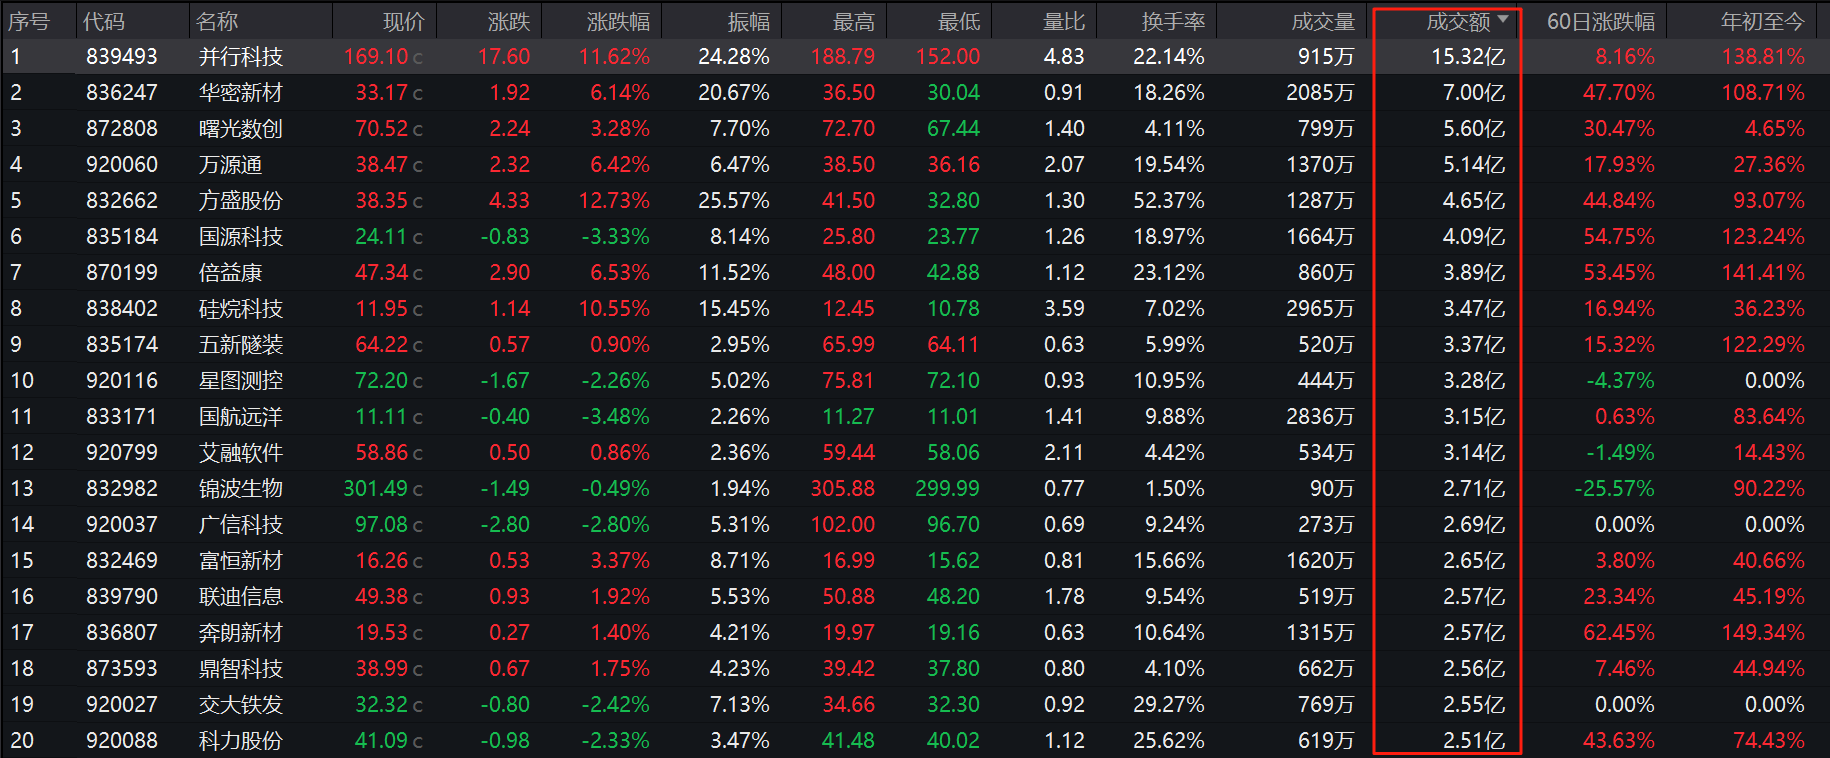
Task: Select stock 联迪信息
Action: click(241, 597)
